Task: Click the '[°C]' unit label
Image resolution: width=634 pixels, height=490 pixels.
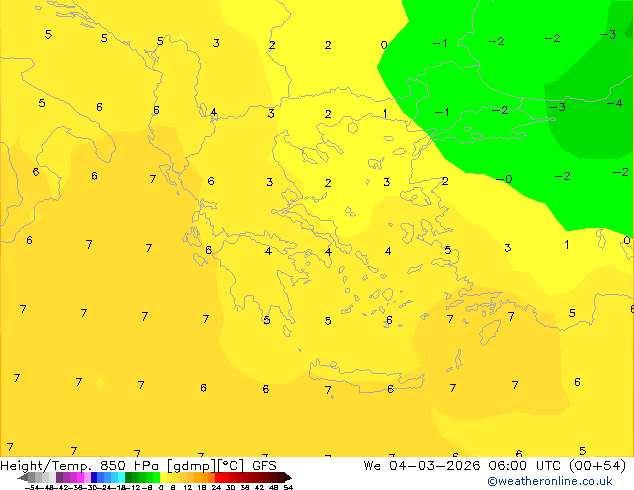Action: pos(231,466)
